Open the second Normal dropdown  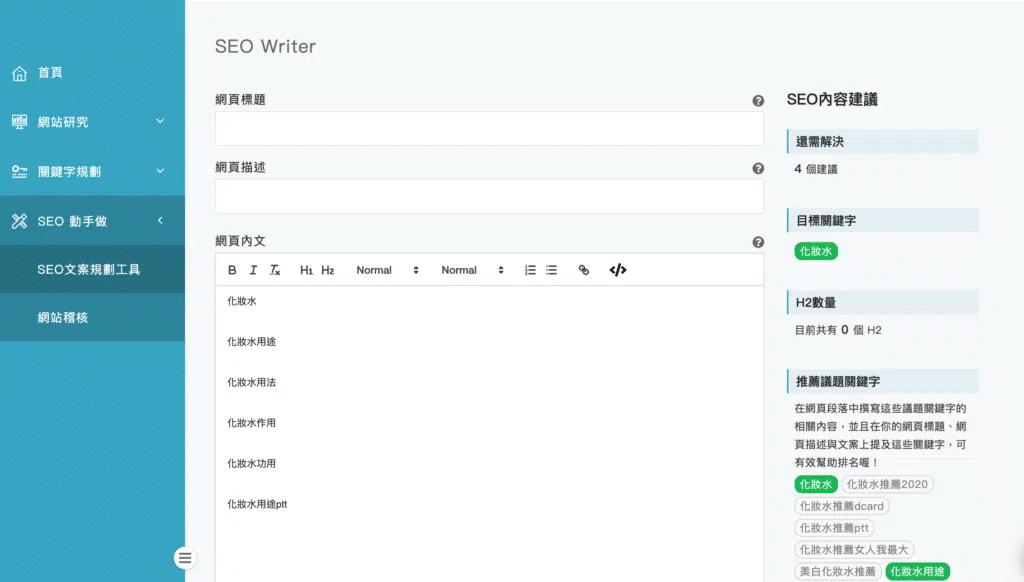click(472, 270)
